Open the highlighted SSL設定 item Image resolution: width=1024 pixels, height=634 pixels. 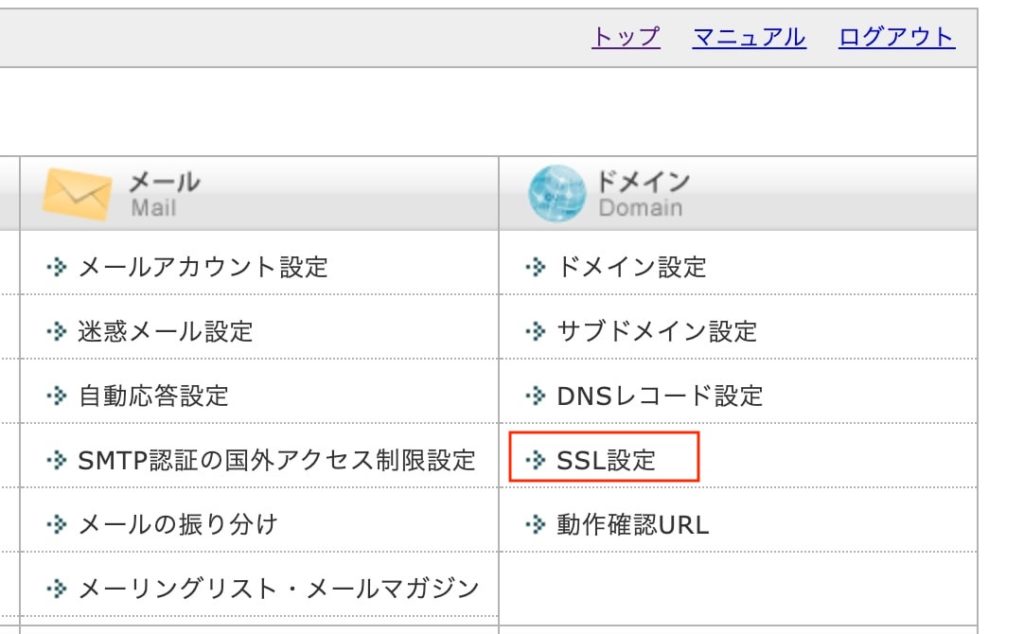pos(606,460)
